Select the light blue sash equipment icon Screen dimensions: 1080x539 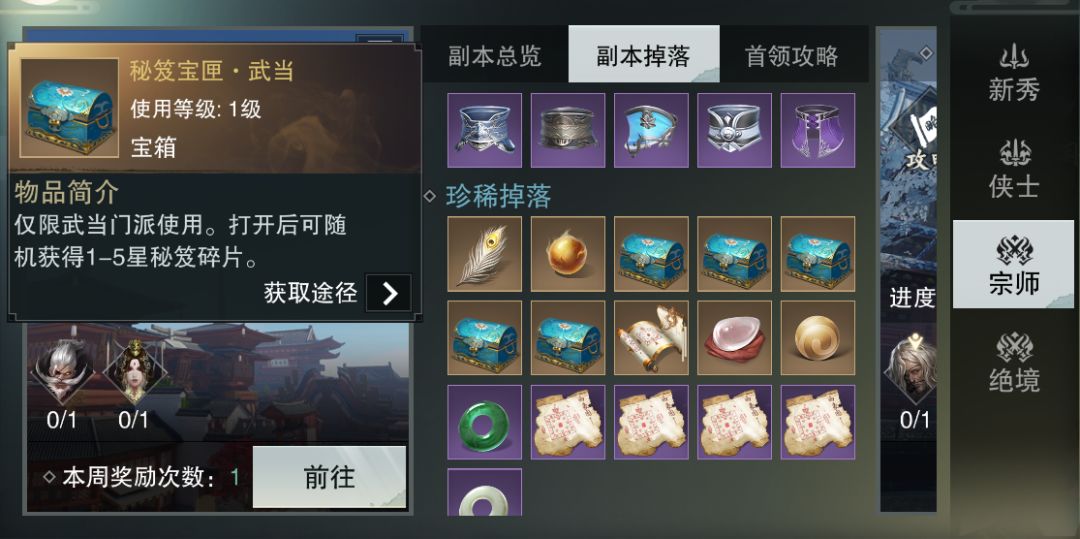(x=651, y=130)
